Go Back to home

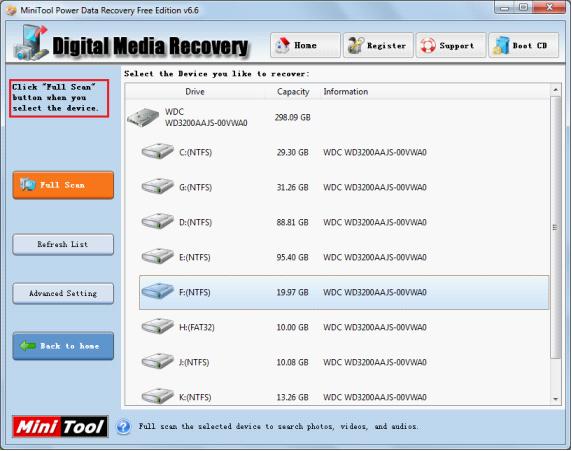63,346
